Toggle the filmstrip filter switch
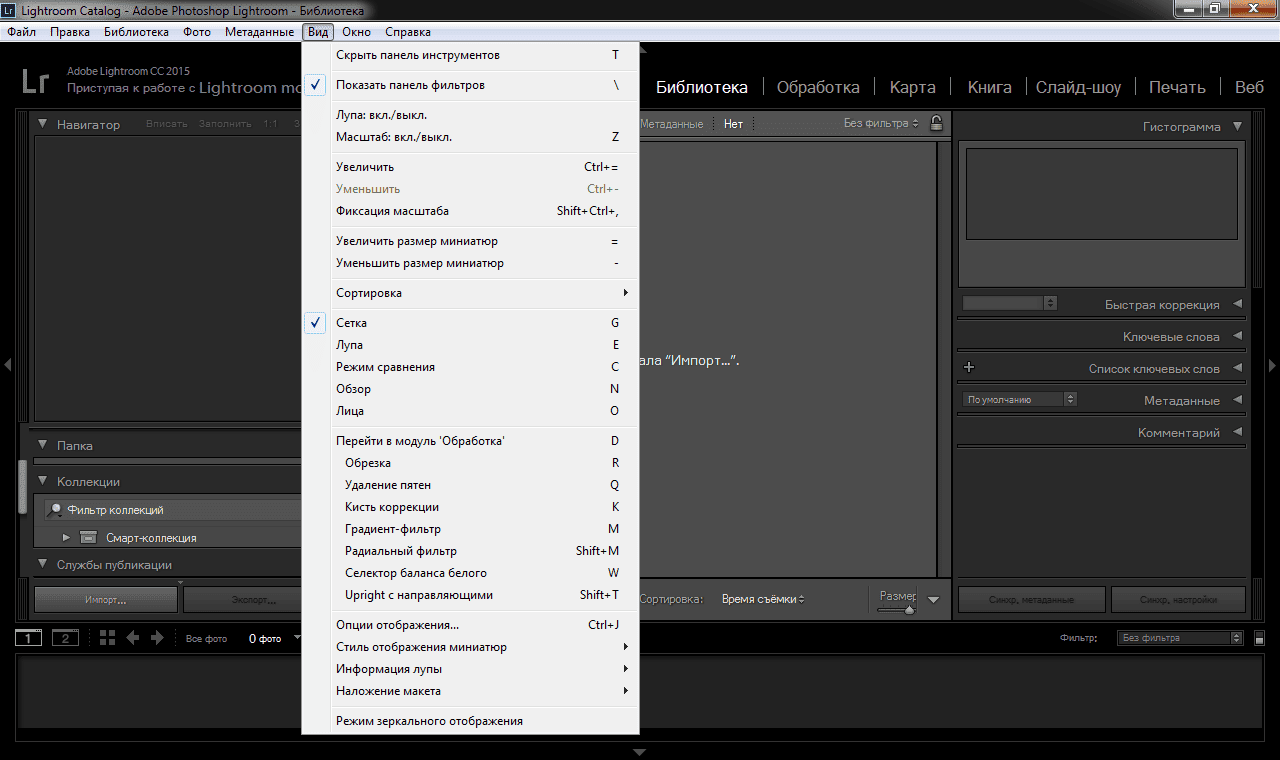Viewport: 1280px width, 760px height. 1260,638
